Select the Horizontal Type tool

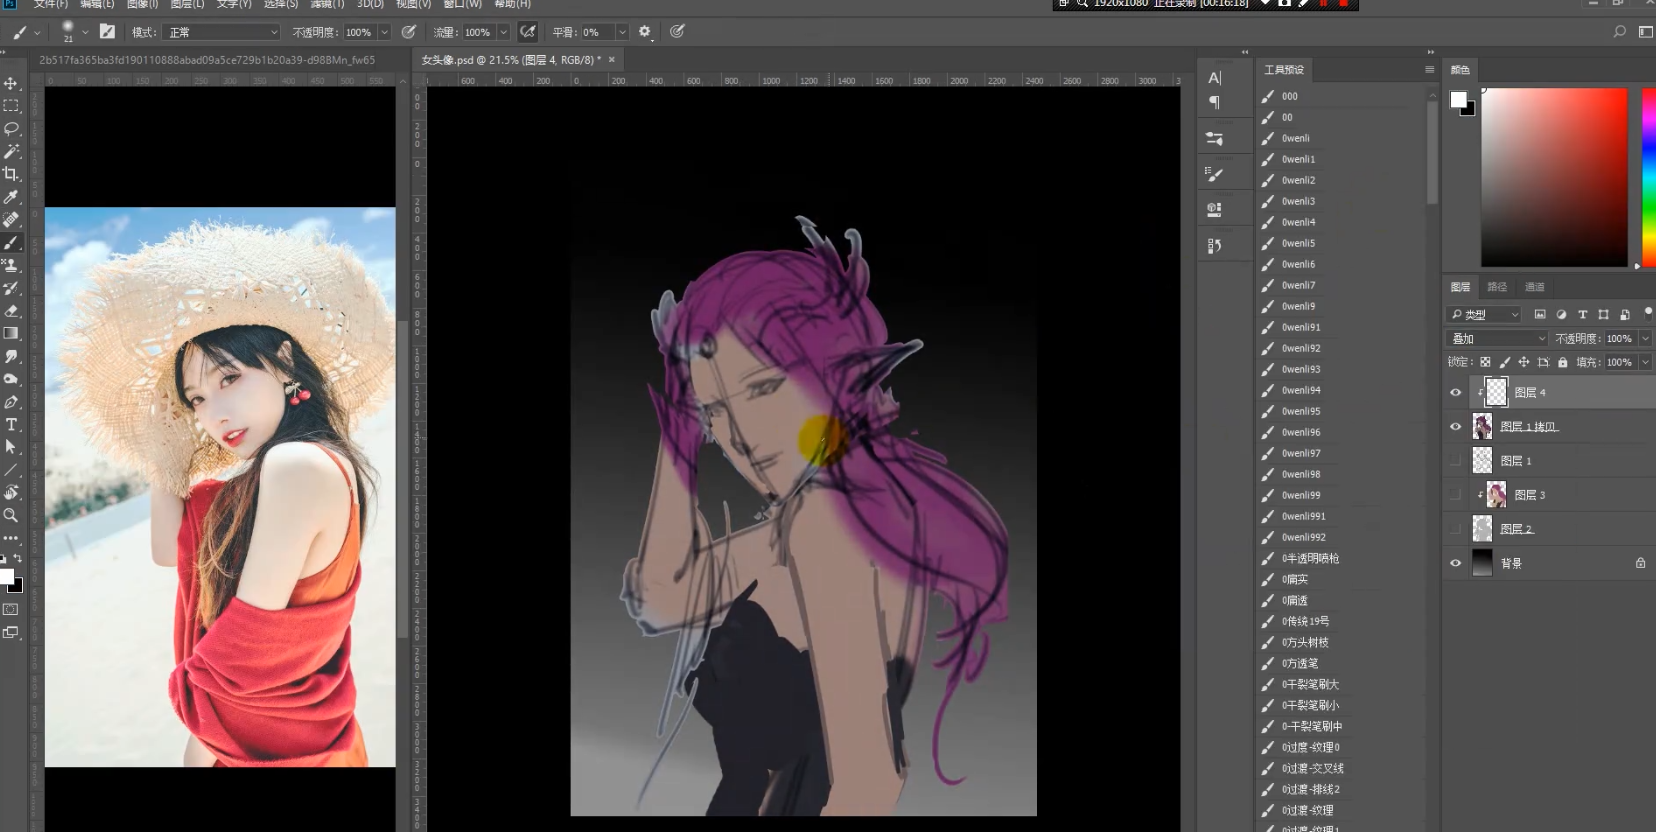tap(11, 425)
